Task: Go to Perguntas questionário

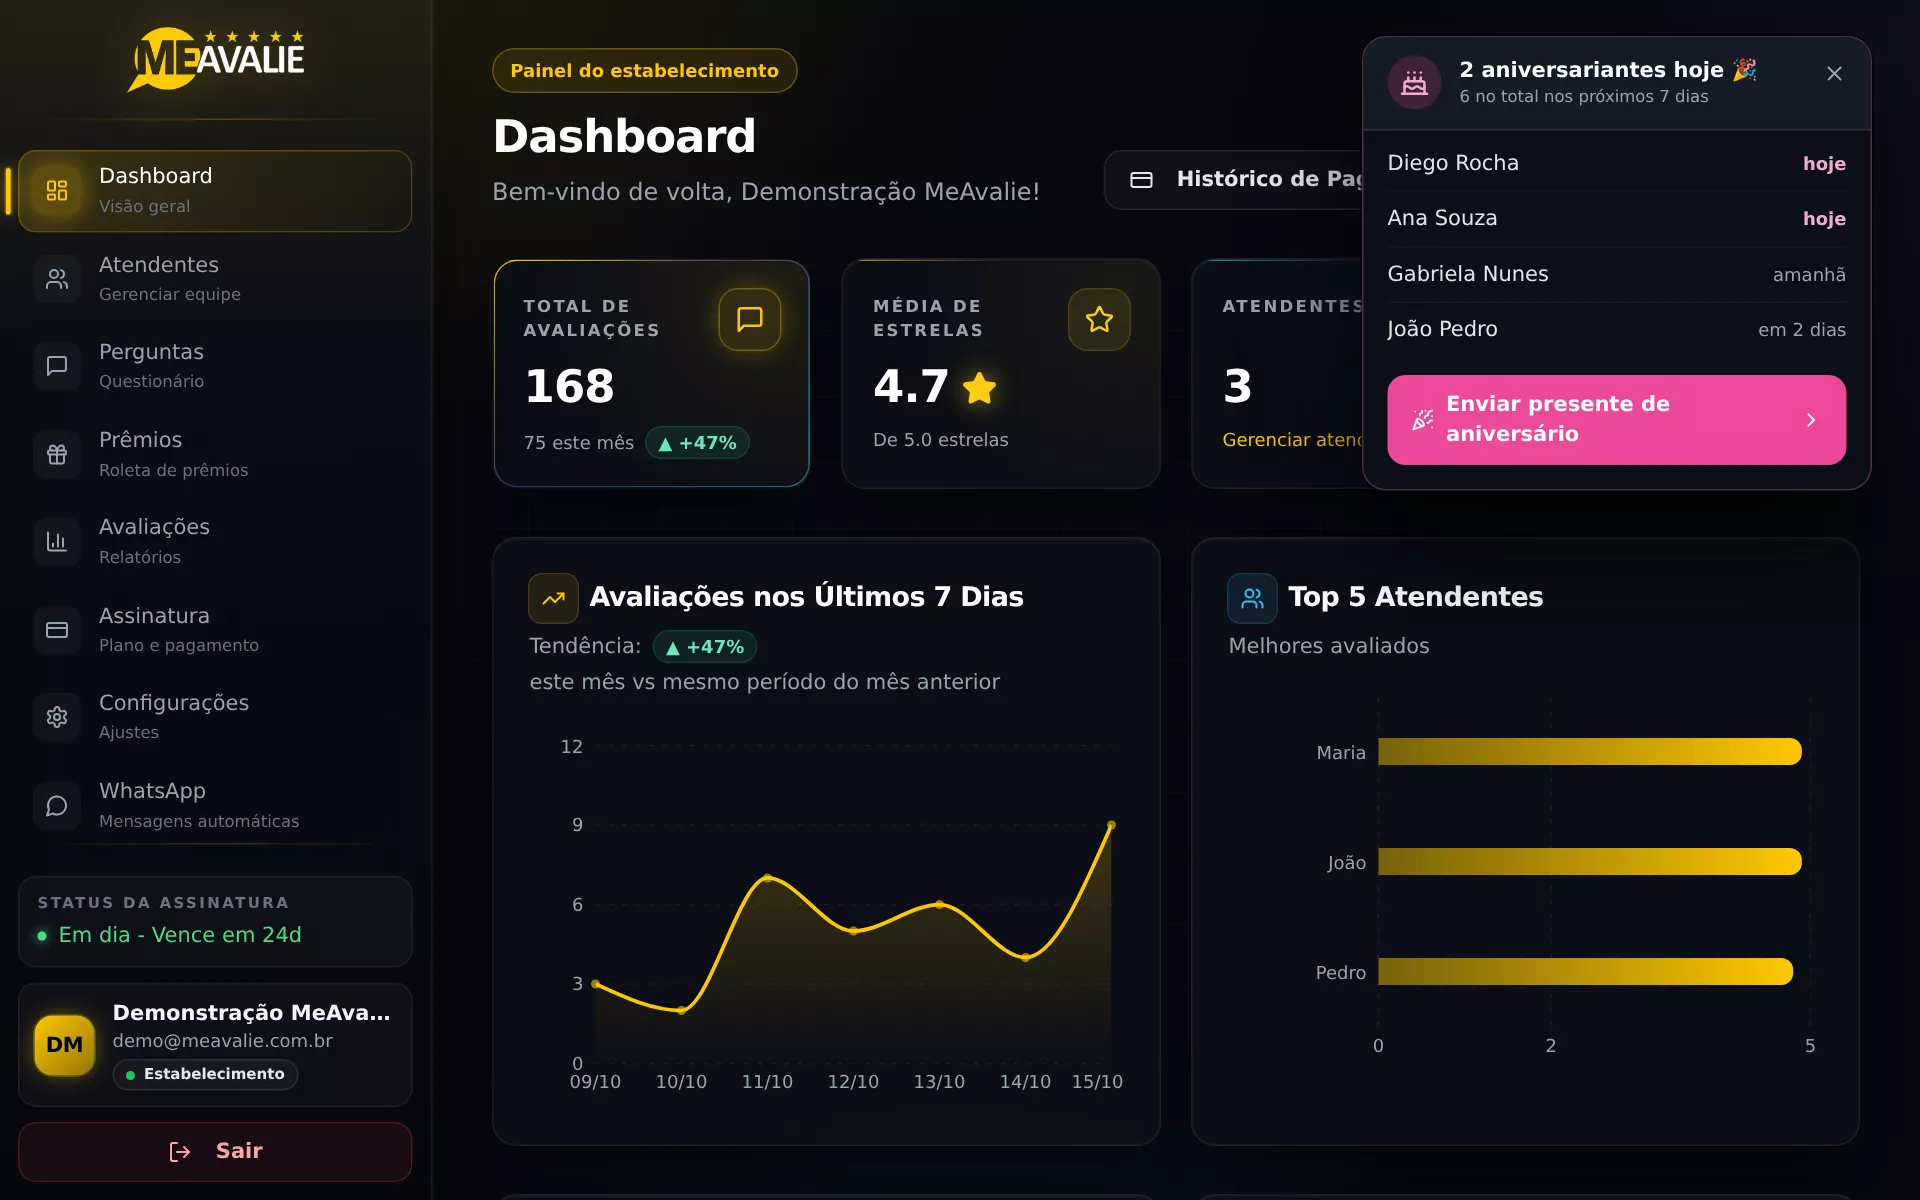Action: [215, 365]
